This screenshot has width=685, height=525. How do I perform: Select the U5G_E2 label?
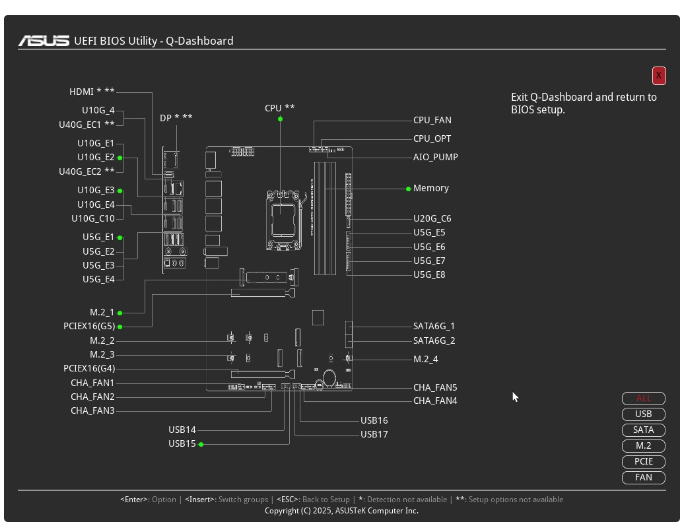pos(98,252)
